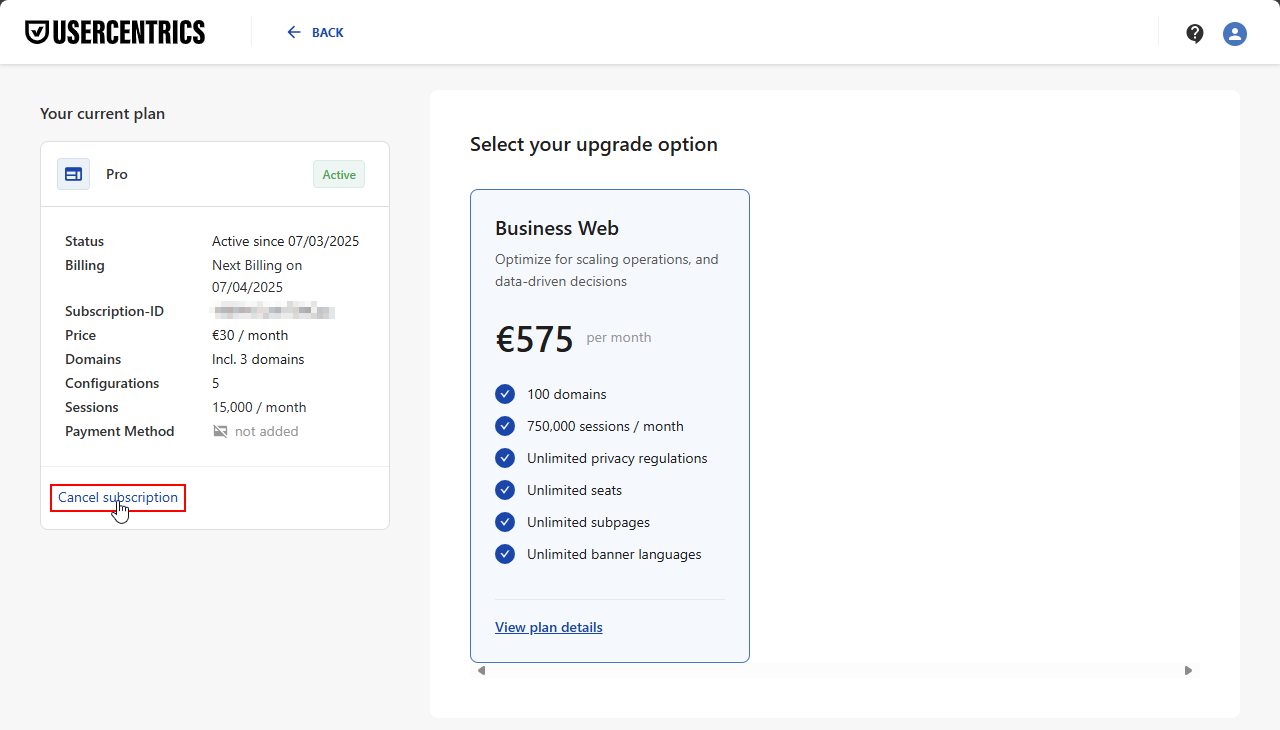Click the right arrow of horizontal scrollbar
The width and height of the screenshot is (1280, 730).
(x=1189, y=670)
